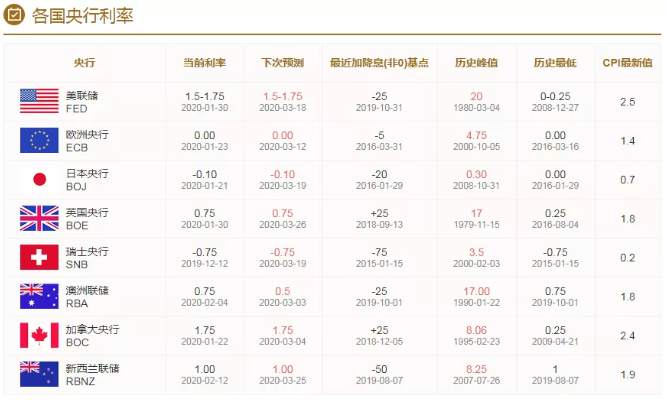Click the United Kingdom flag icon
666x408 pixels.
tap(39, 218)
